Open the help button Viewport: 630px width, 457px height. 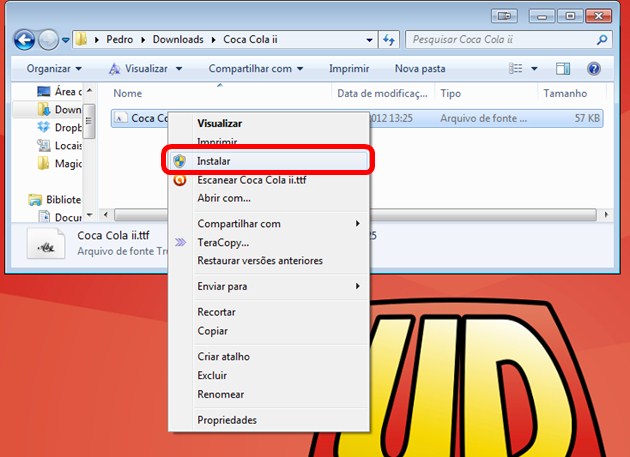click(593, 69)
